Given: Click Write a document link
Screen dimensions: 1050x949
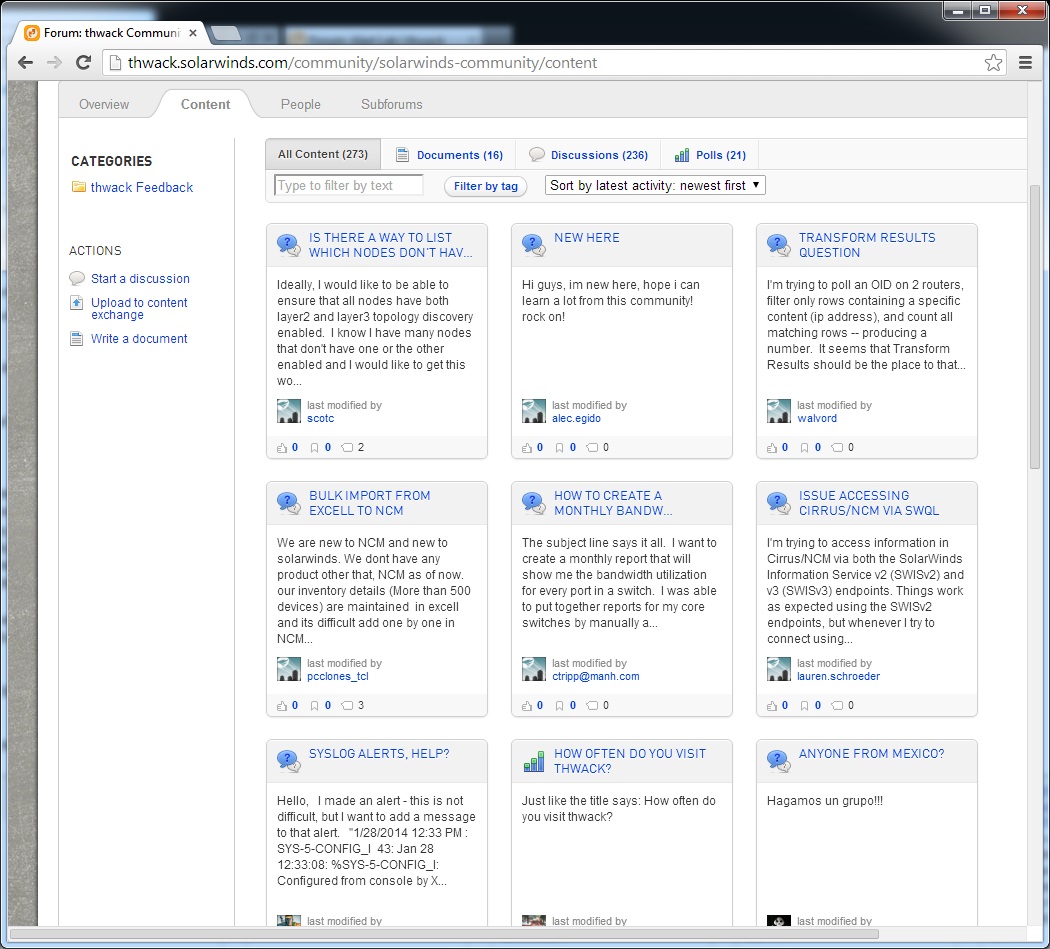Looking at the screenshot, I should pos(139,339).
